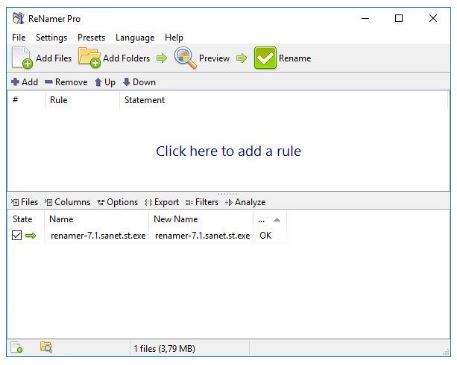Click the ReNamer Pro title bar app icon
The height and width of the screenshot is (365, 457).
18,18
